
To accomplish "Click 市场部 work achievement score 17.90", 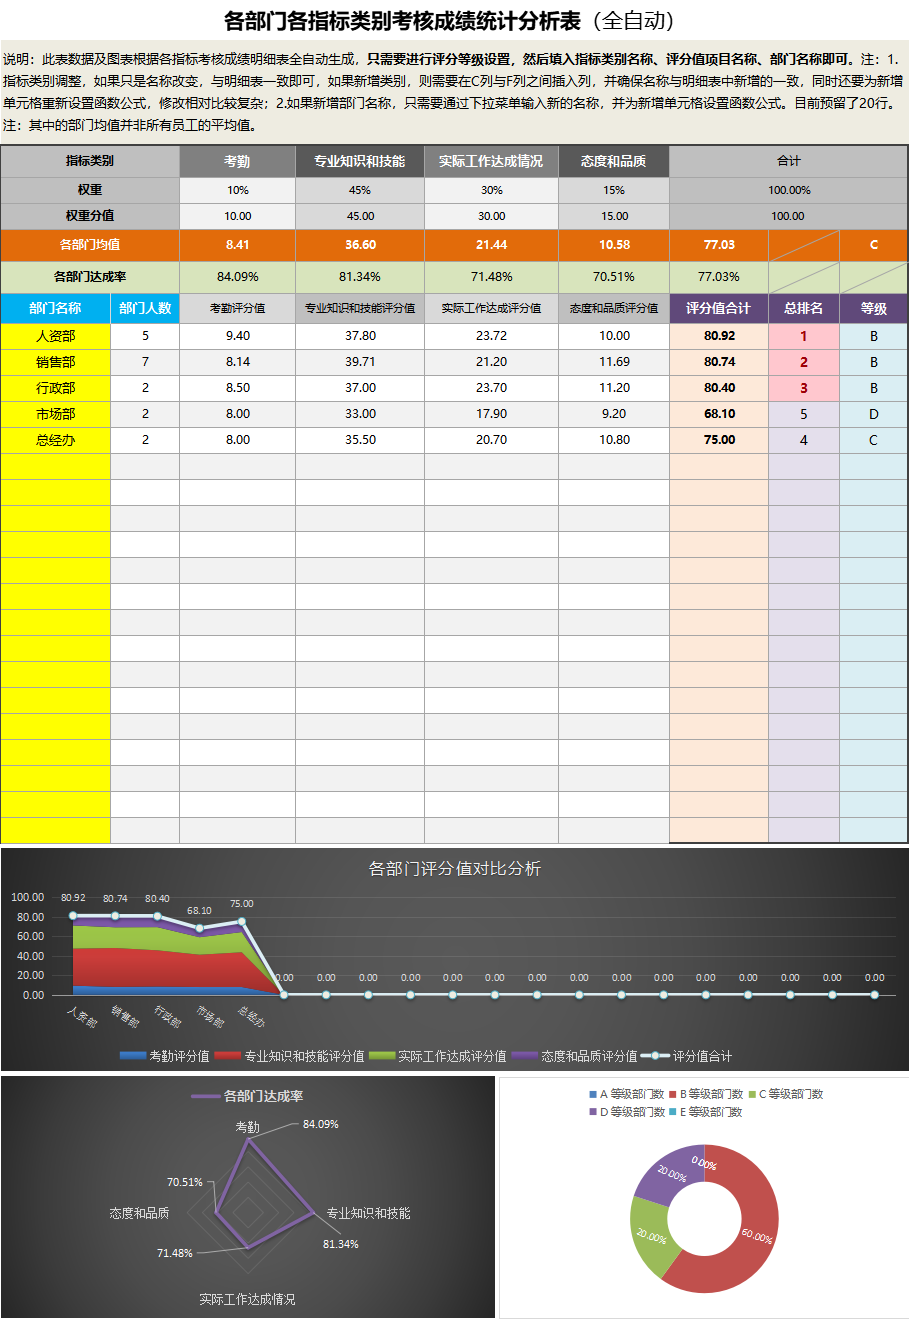I will tap(491, 414).
